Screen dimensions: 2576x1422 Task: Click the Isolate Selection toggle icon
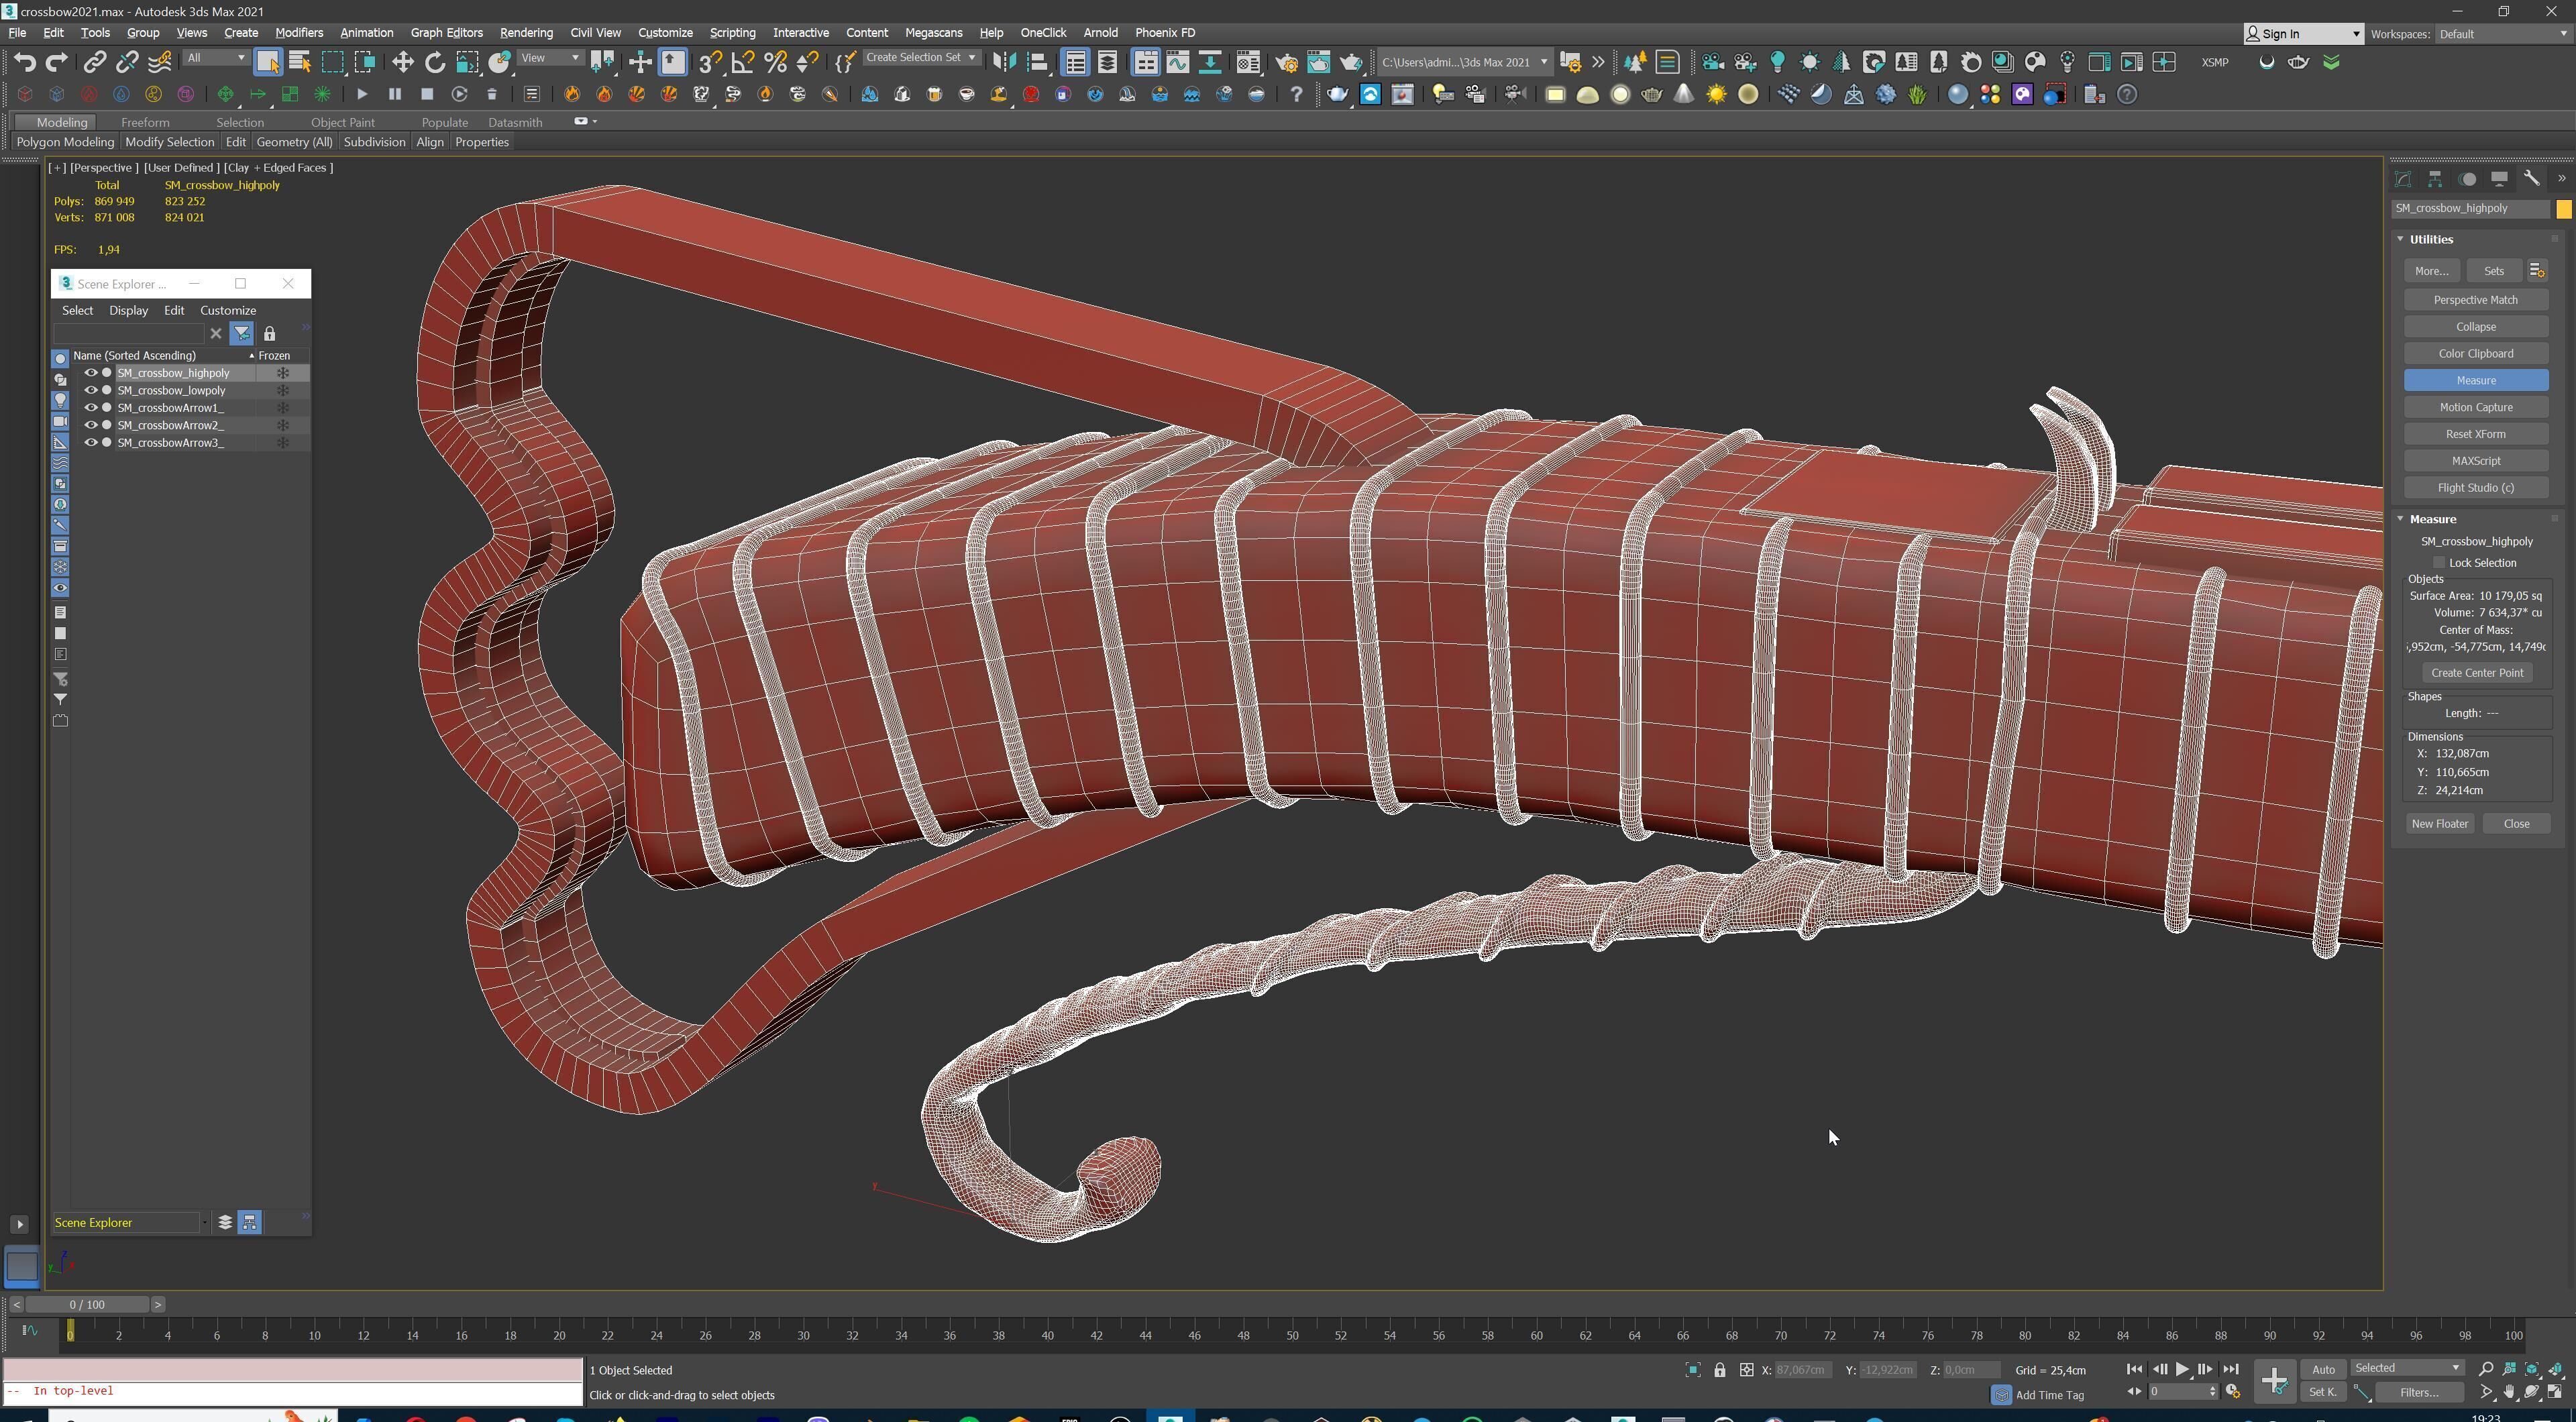1693,1370
